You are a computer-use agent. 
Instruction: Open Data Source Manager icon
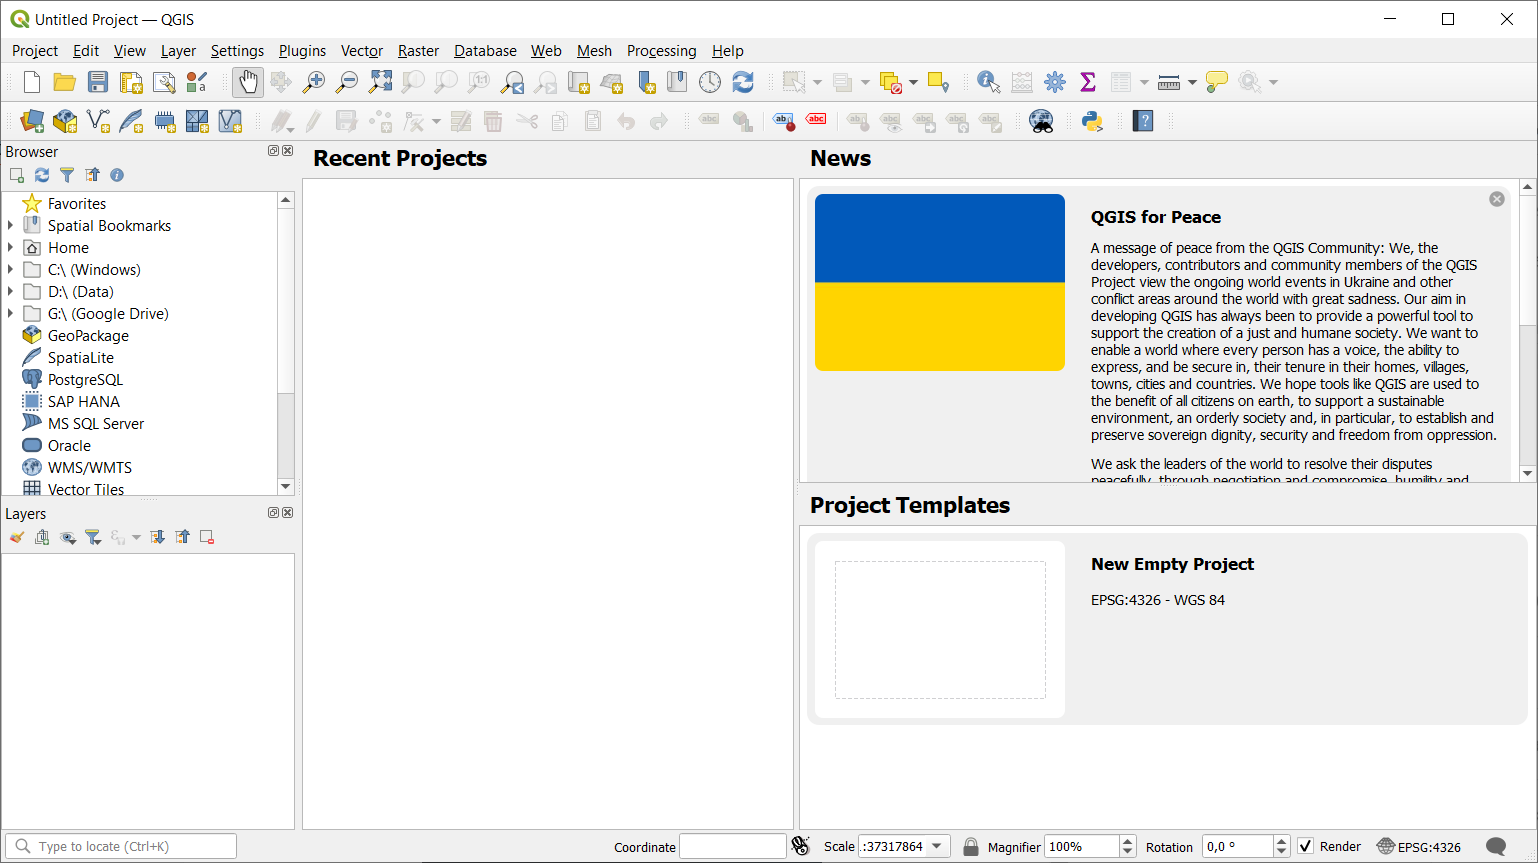tap(32, 121)
